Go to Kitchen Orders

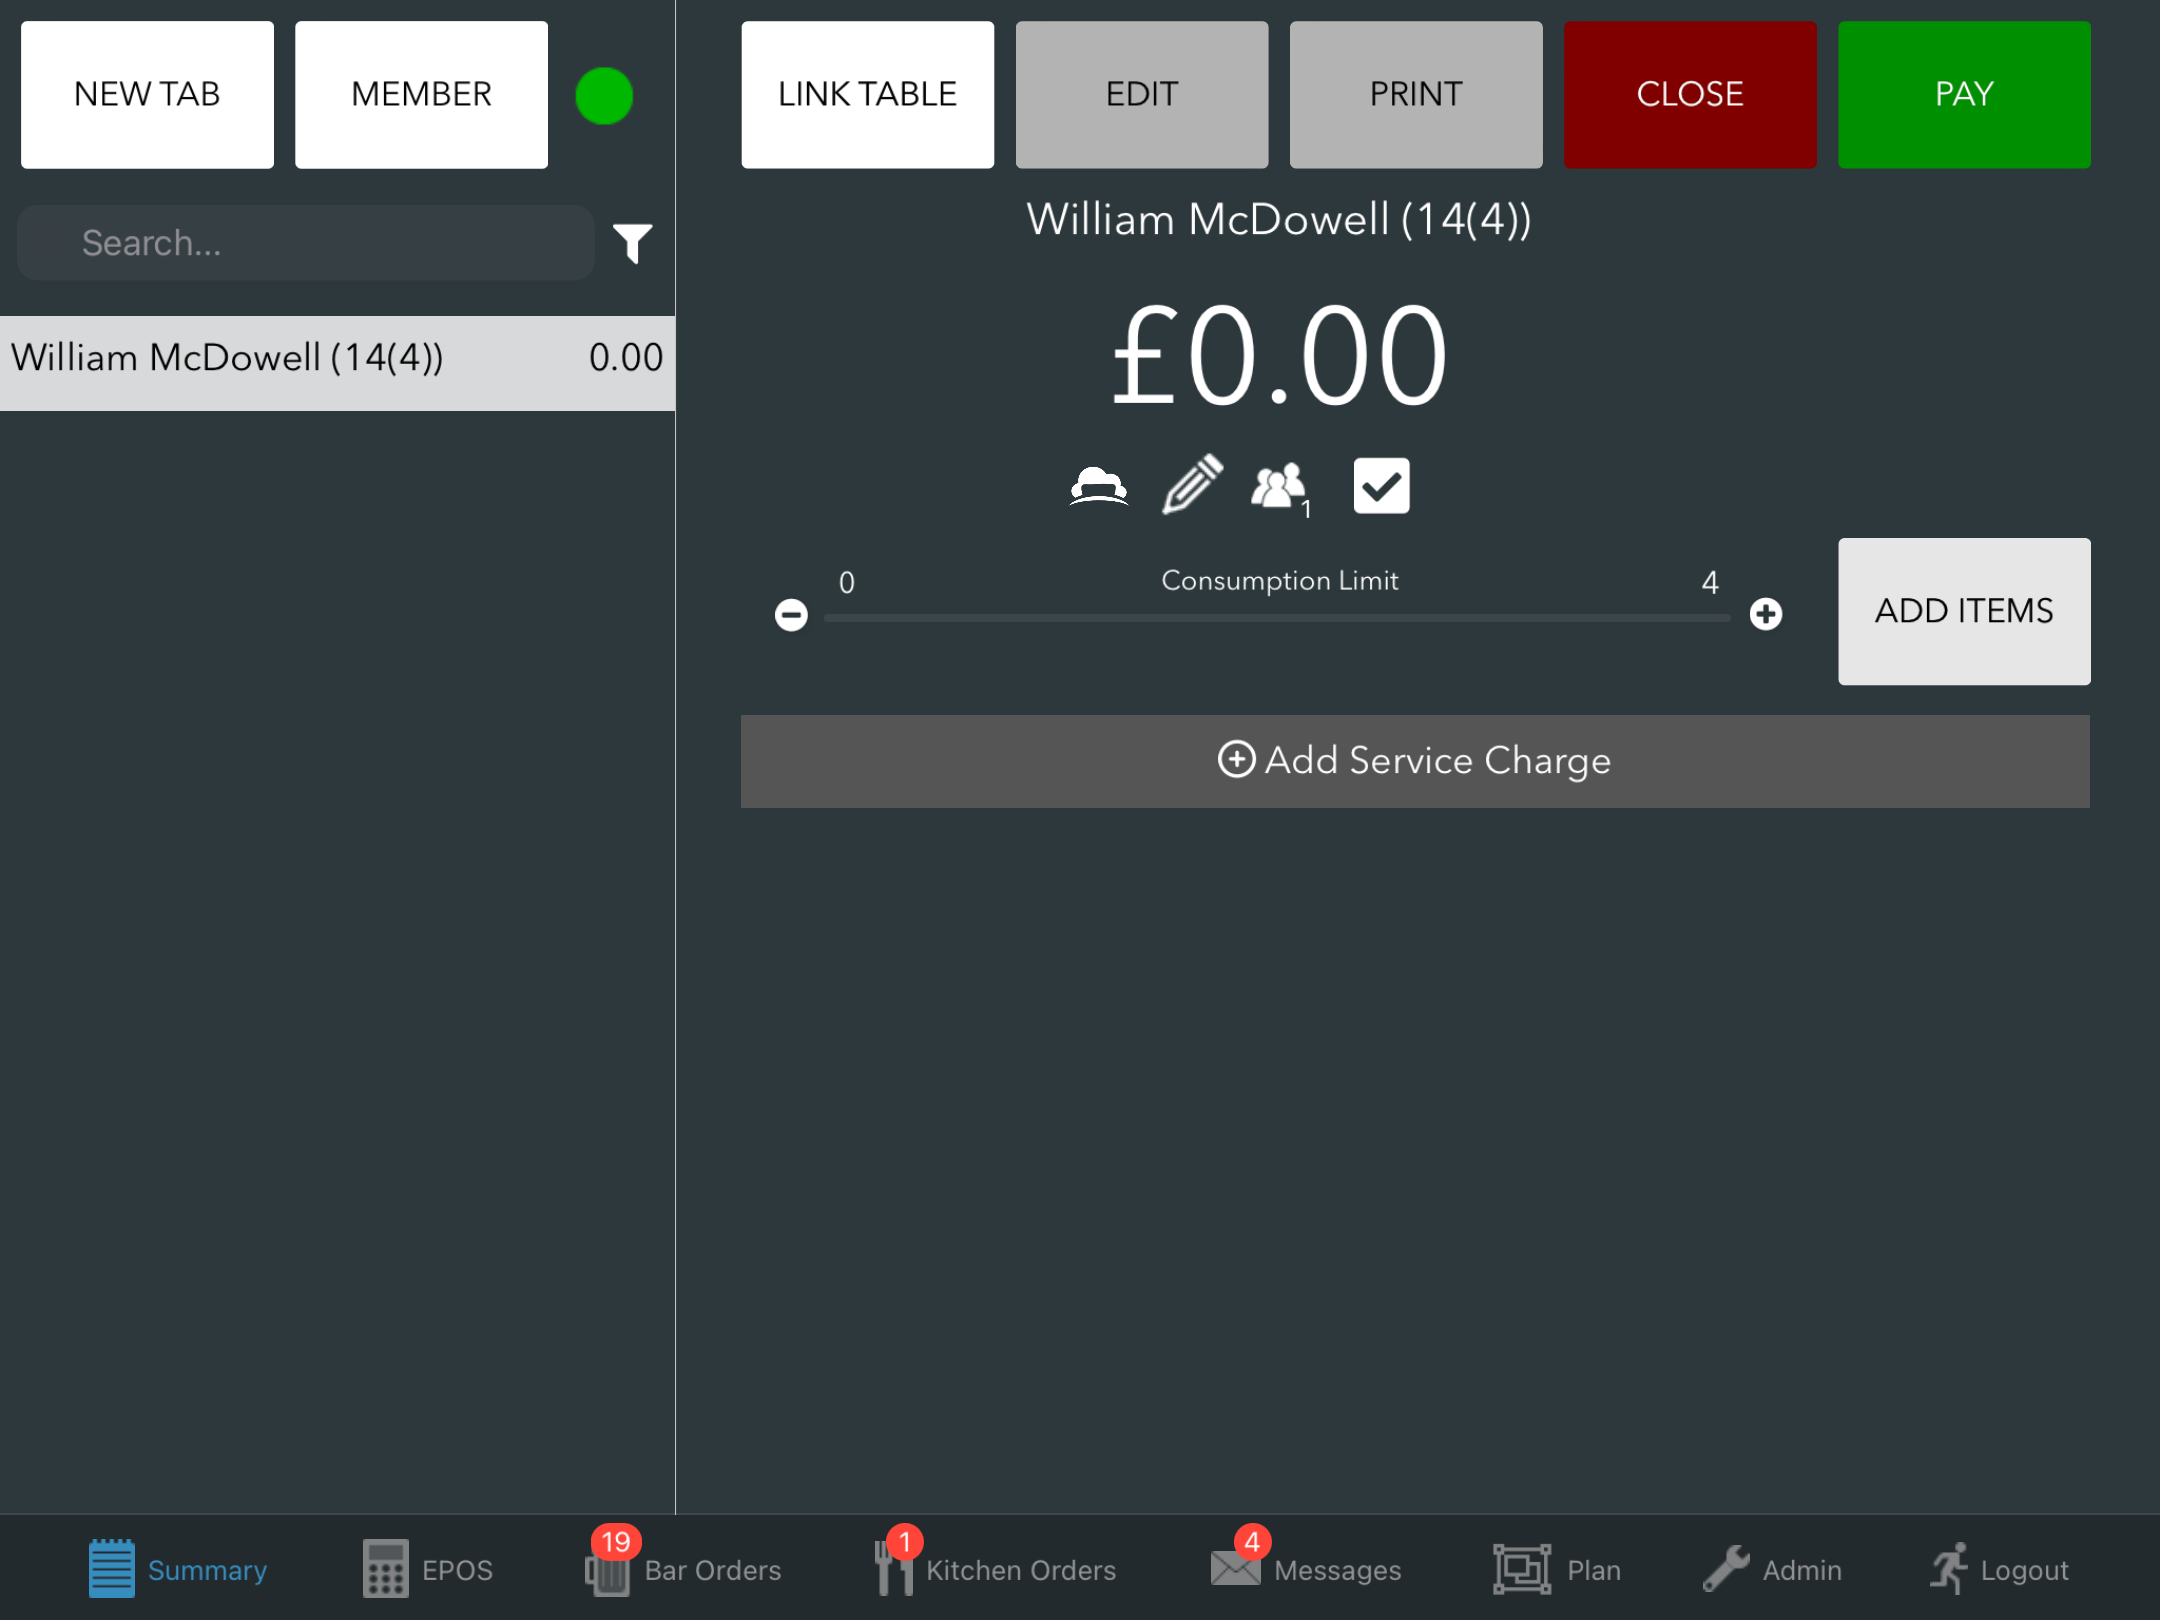click(995, 1569)
